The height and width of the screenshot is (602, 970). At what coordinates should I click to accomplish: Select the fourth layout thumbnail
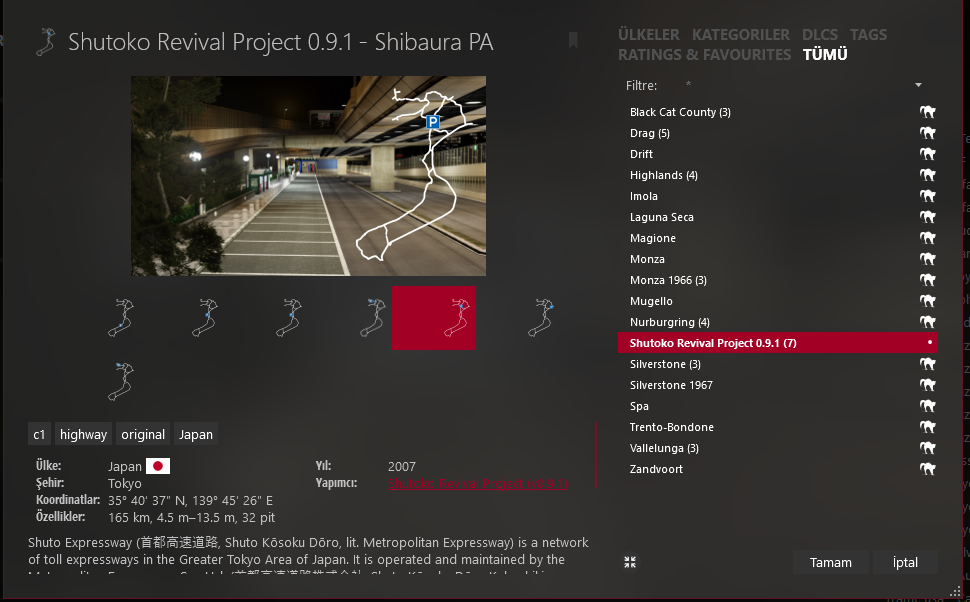pyautogui.click(x=372, y=317)
